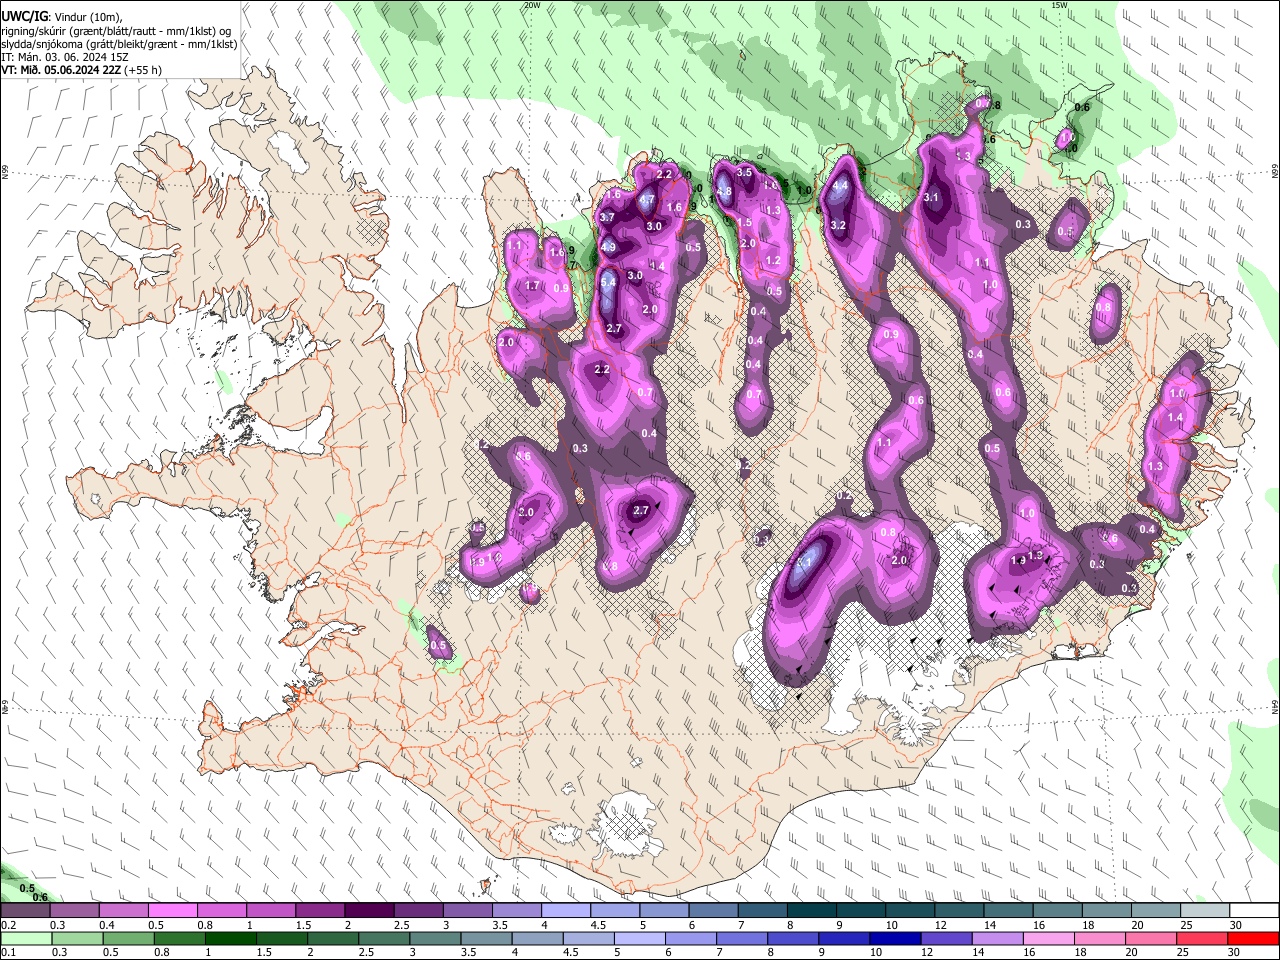
Task: Click the '25' label in the upper legend row
Action: coord(1187,925)
